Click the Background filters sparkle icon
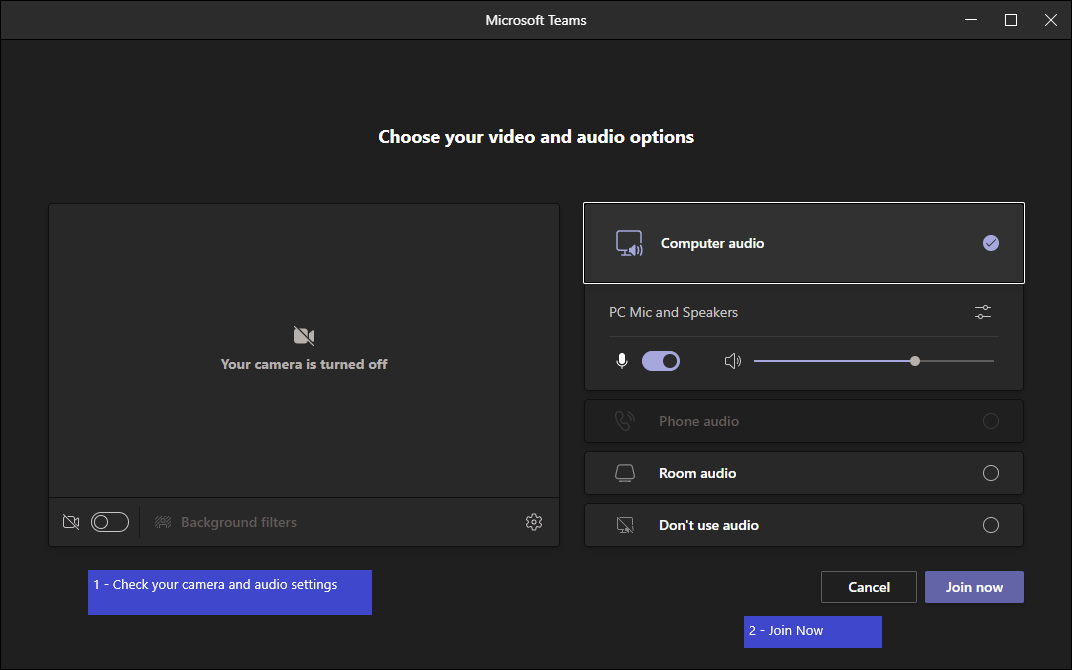The height and width of the screenshot is (670, 1072). (x=163, y=522)
